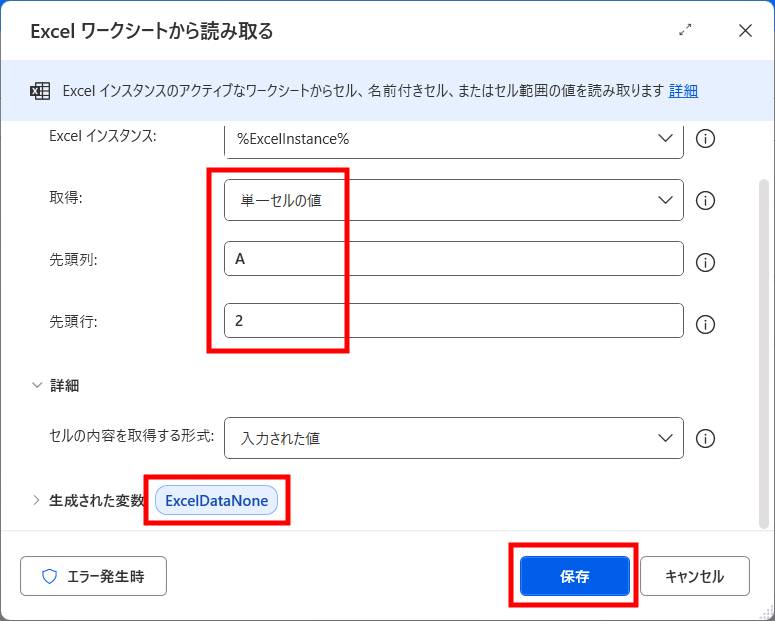Click the 先頭行 input field with 2
The height and width of the screenshot is (621, 775).
(454, 321)
